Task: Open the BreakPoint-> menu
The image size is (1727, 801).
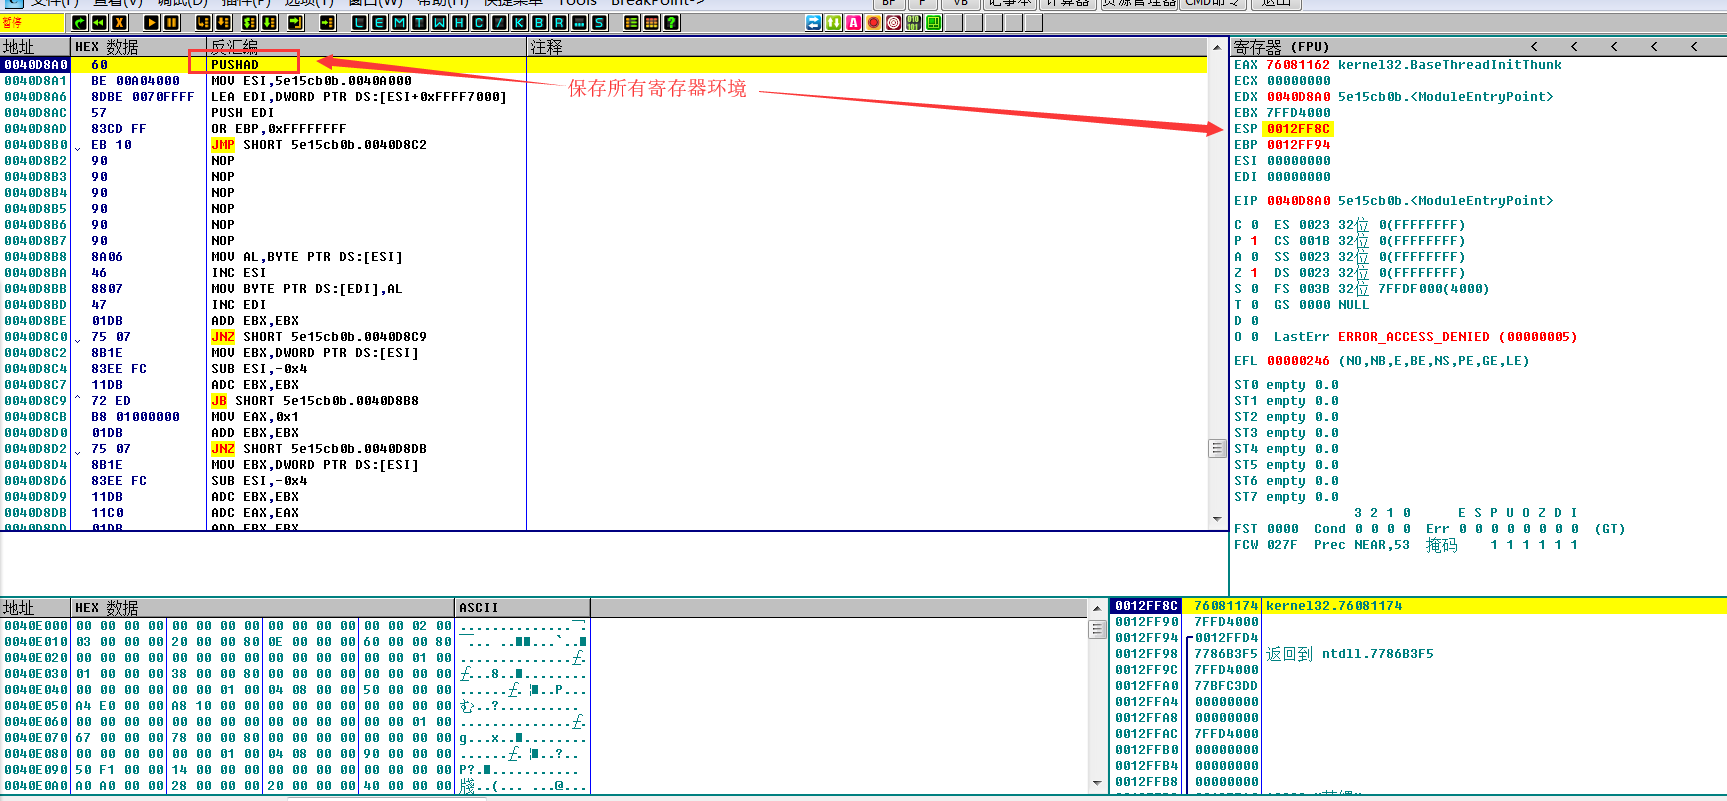Action: [658, 3]
